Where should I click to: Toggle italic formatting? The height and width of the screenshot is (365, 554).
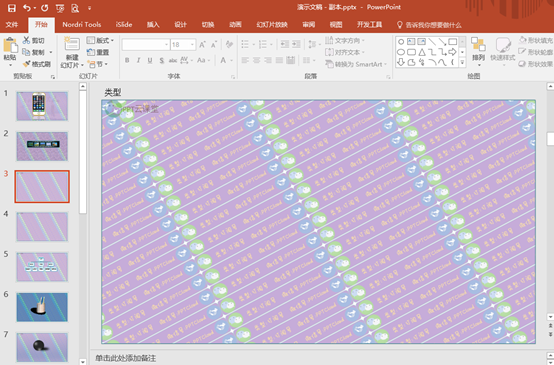pos(138,60)
